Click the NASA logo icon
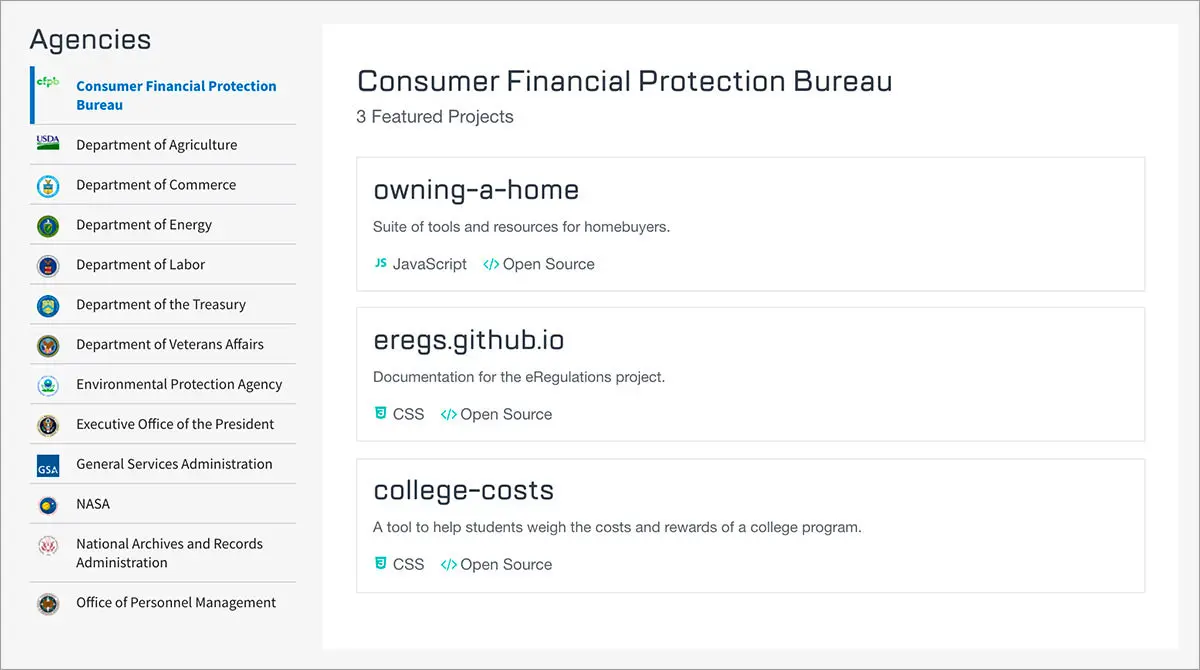The image size is (1200, 670). [x=48, y=505]
